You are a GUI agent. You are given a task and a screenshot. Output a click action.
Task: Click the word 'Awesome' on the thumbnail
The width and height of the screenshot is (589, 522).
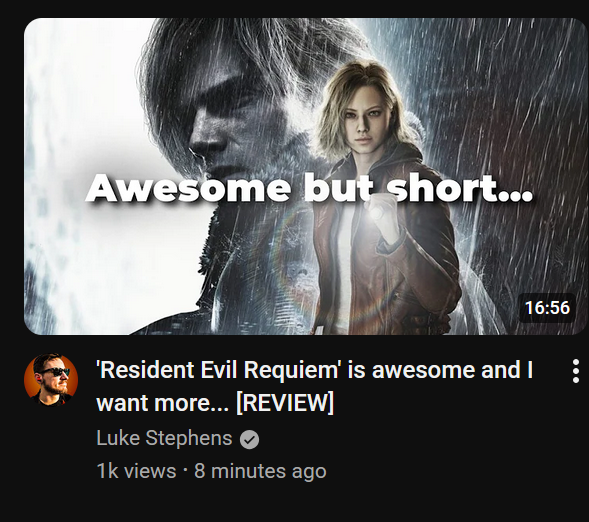(x=188, y=187)
